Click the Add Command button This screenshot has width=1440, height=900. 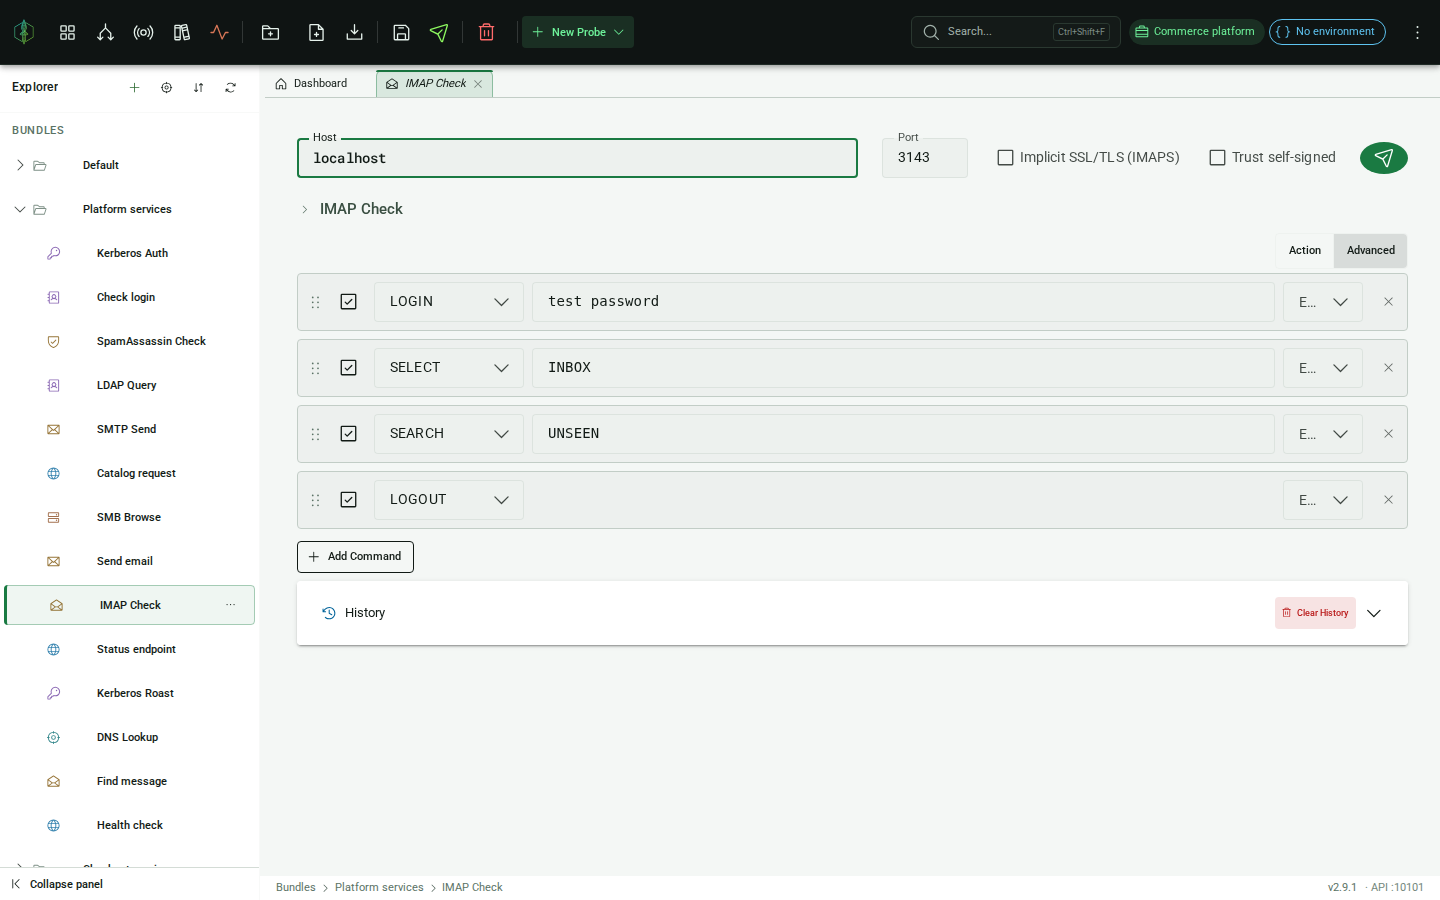click(x=355, y=557)
